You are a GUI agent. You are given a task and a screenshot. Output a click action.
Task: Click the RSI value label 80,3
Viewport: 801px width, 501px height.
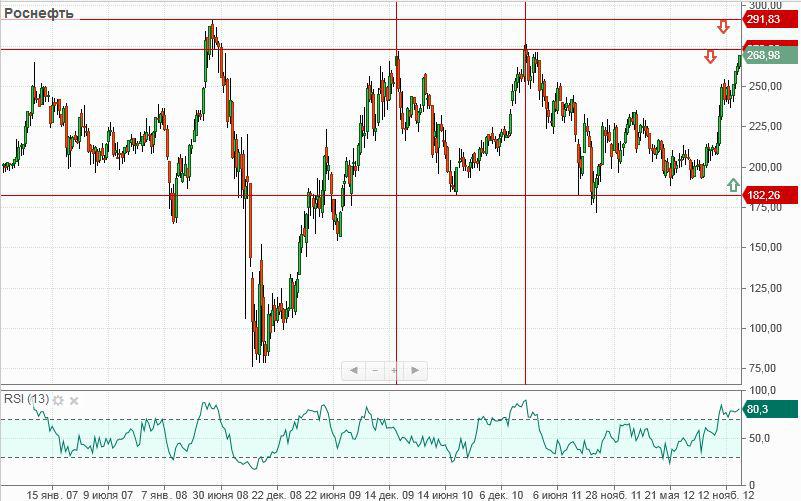tap(770, 409)
